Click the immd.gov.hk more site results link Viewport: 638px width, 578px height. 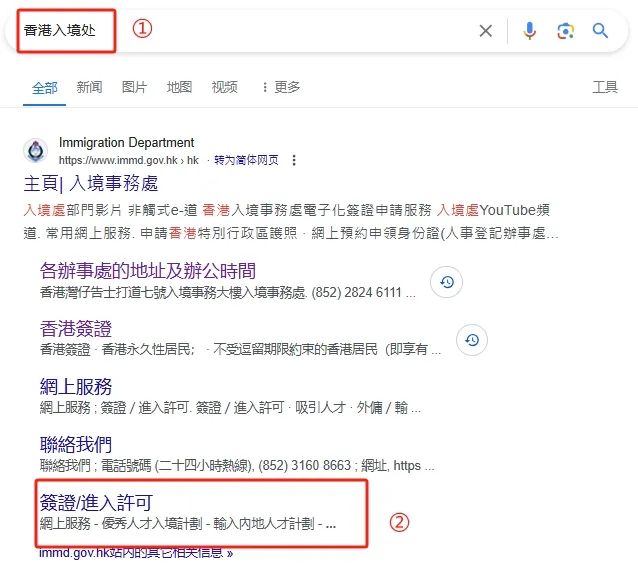pos(136,553)
